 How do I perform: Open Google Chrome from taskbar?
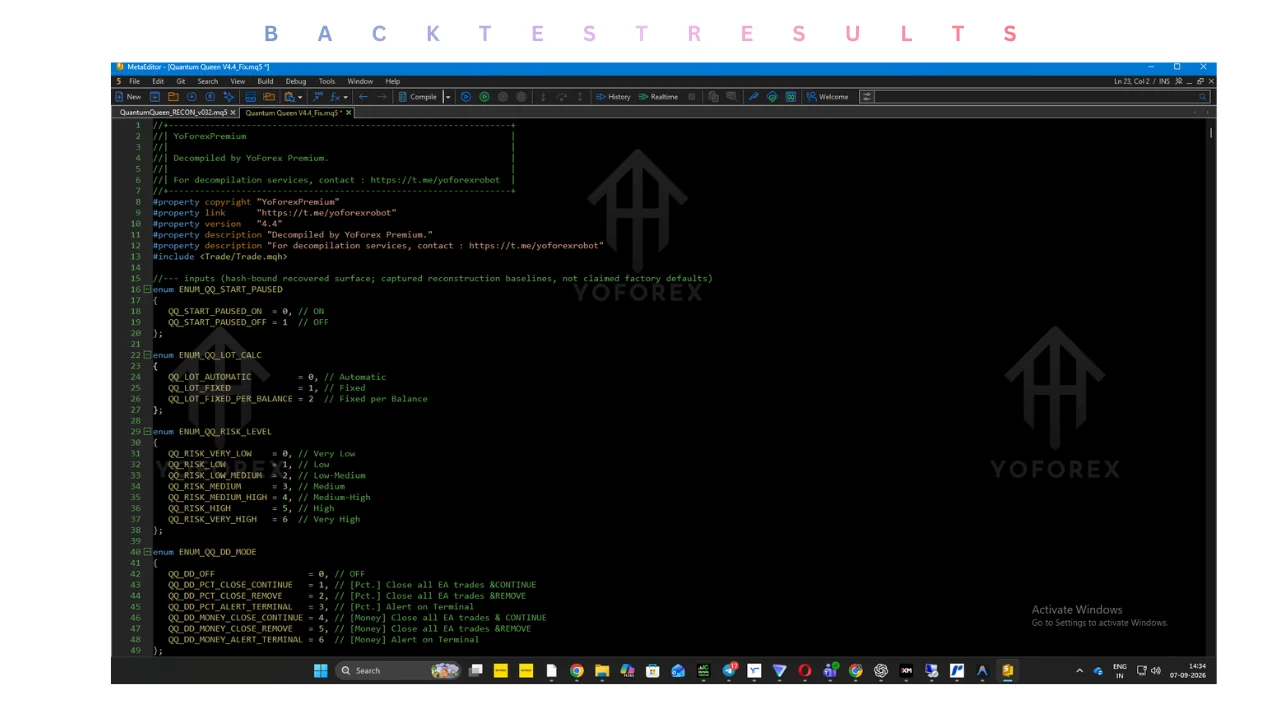(x=576, y=671)
